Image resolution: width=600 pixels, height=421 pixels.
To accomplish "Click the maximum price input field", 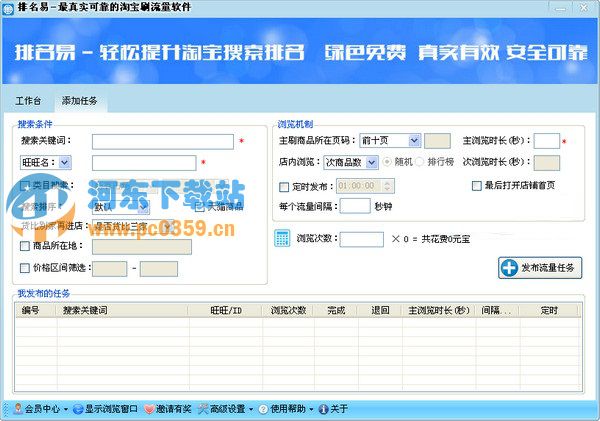I will [x=158, y=269].
